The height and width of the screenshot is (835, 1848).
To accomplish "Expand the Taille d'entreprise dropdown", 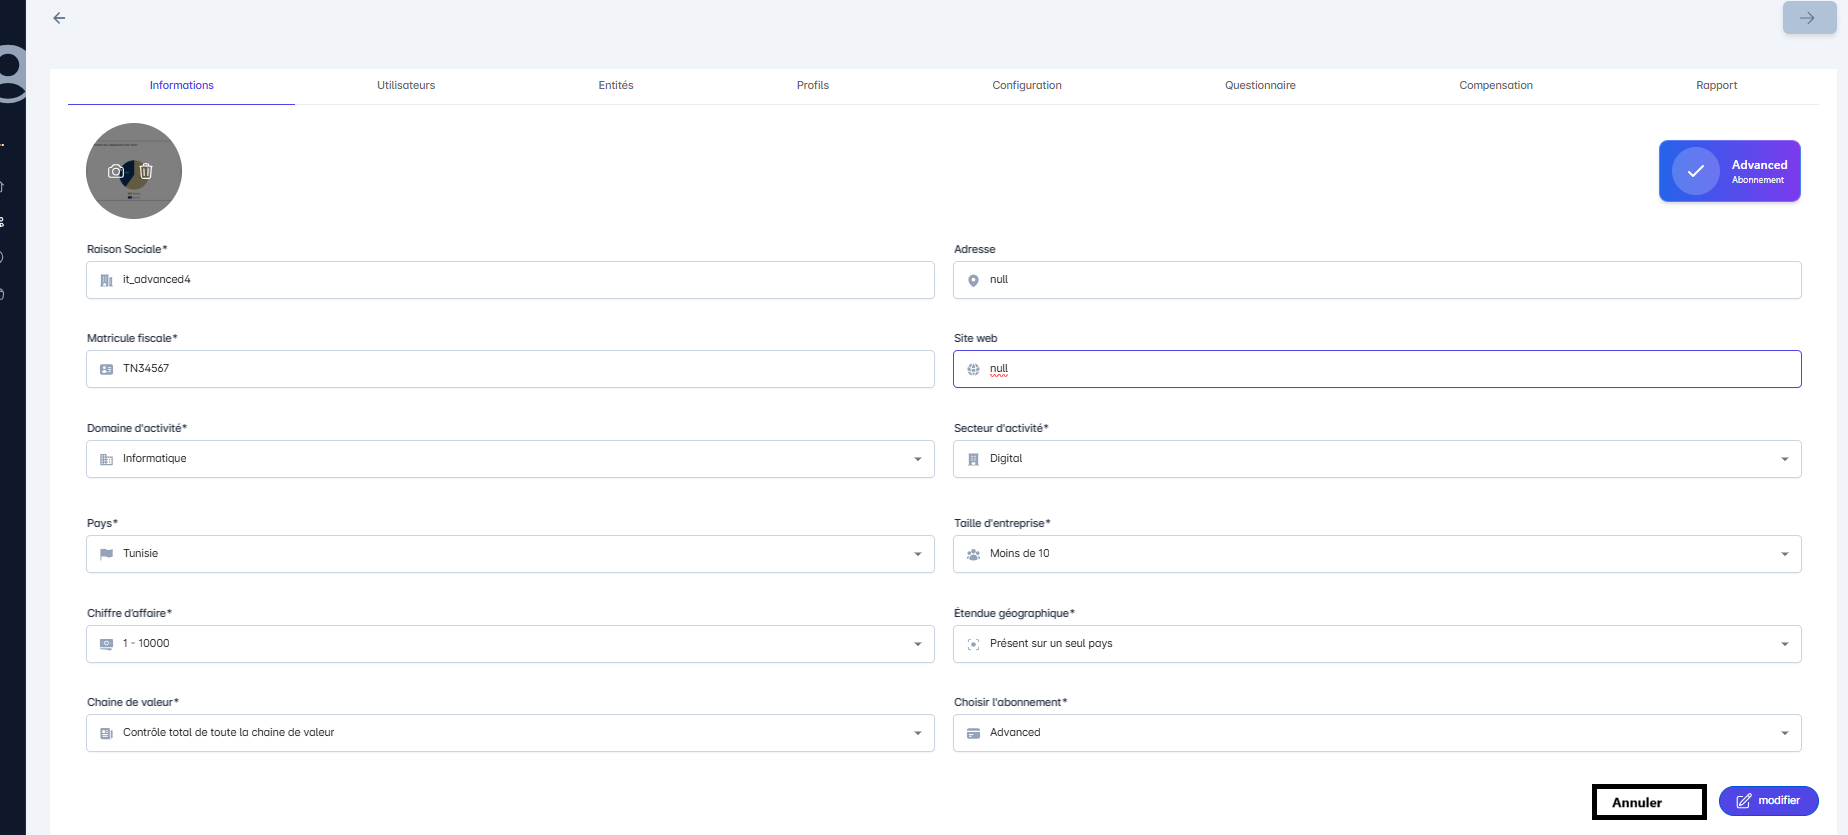I will tap(1784, 554).
